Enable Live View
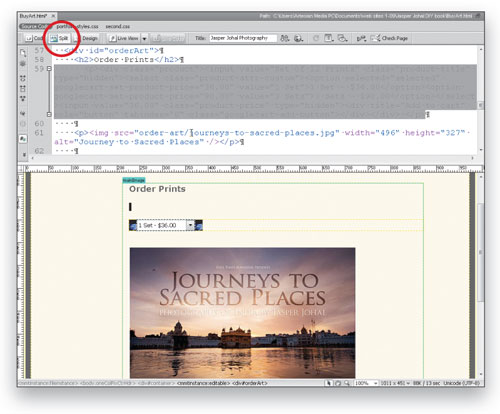Screen dimensions: 500x414 (x=124, y=38)
